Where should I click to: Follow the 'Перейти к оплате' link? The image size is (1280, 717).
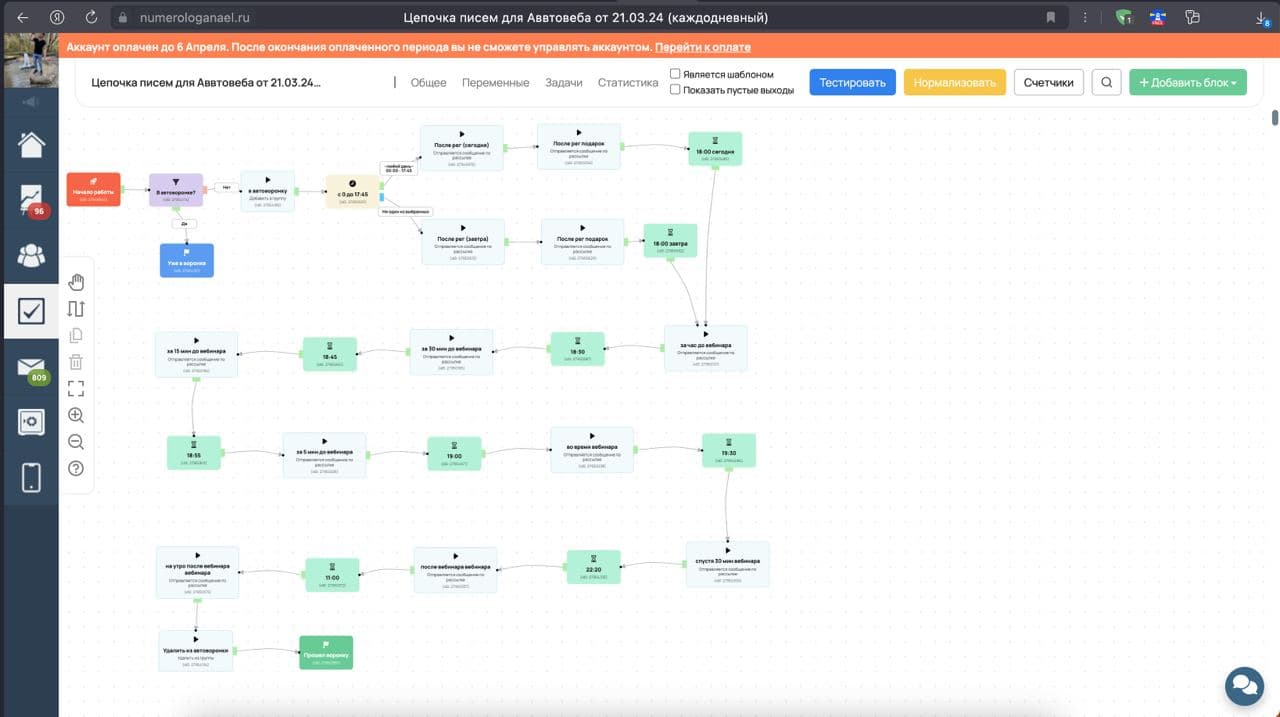click(x=703, y=47)
